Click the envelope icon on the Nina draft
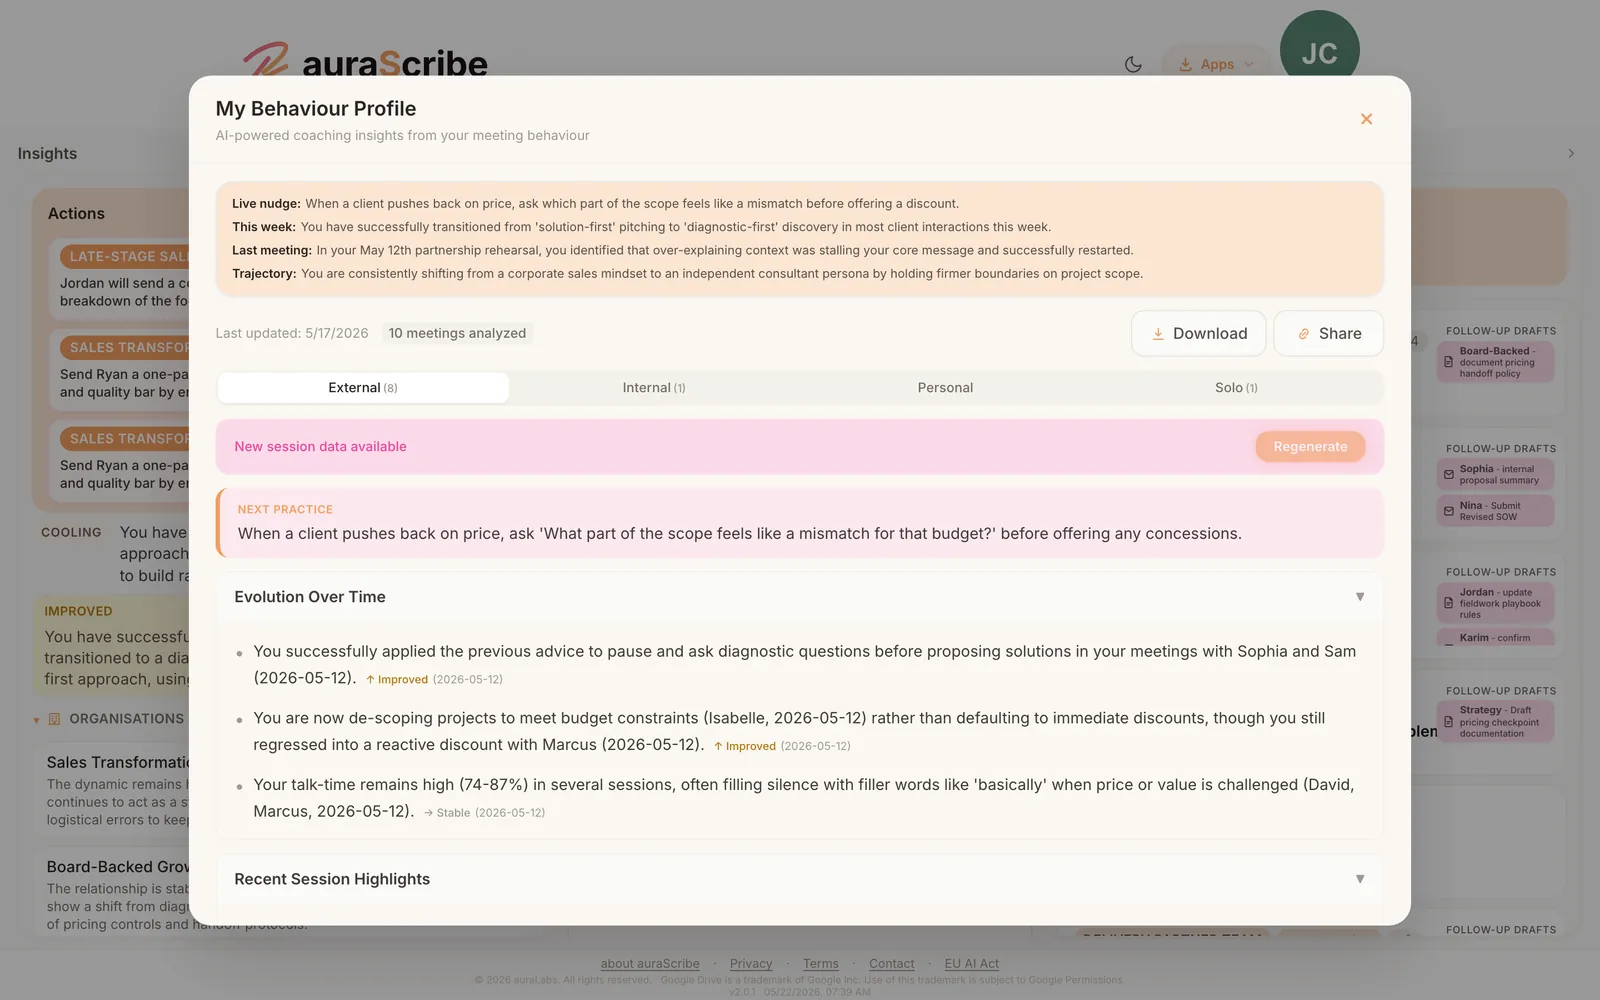This screenshot has height=1000, width=1600. click(1448, 511)
